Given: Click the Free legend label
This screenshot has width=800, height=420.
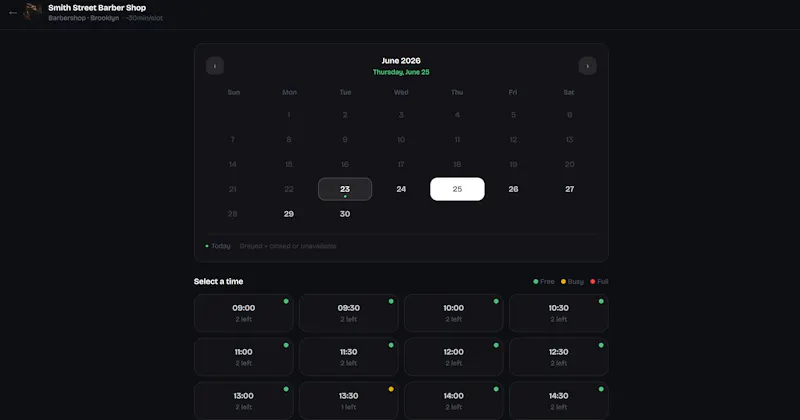Looking at the screenshot, I should click(547, 282).
